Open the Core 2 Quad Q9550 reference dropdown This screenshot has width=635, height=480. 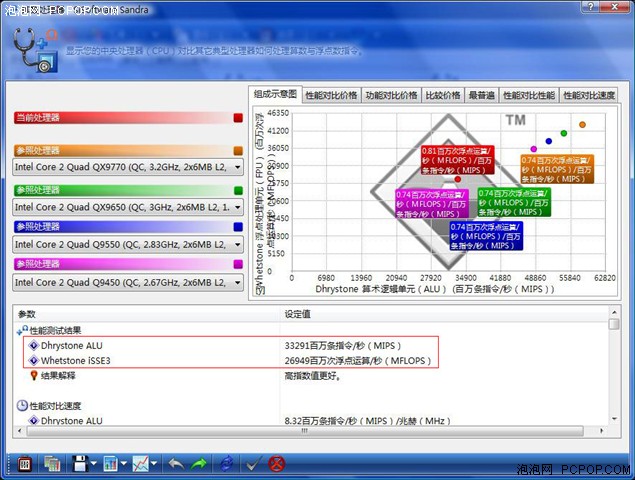click(x=128, y=245)
